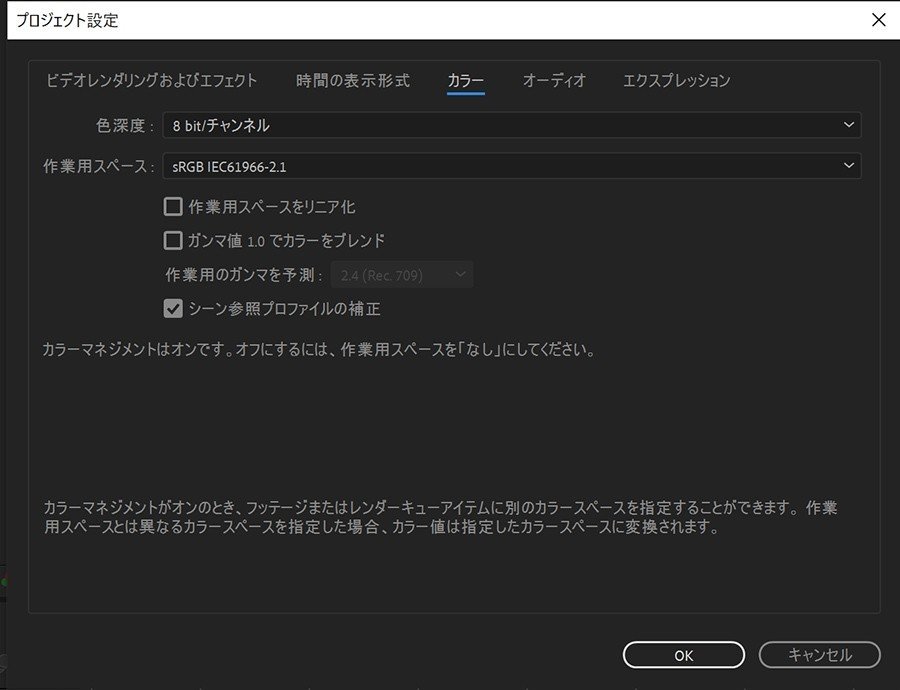The width and height of the screenshot is (900, 690).
Task: Disable the シーン参照プロファイルの補正 checkbox
Action: pos(172,307)
